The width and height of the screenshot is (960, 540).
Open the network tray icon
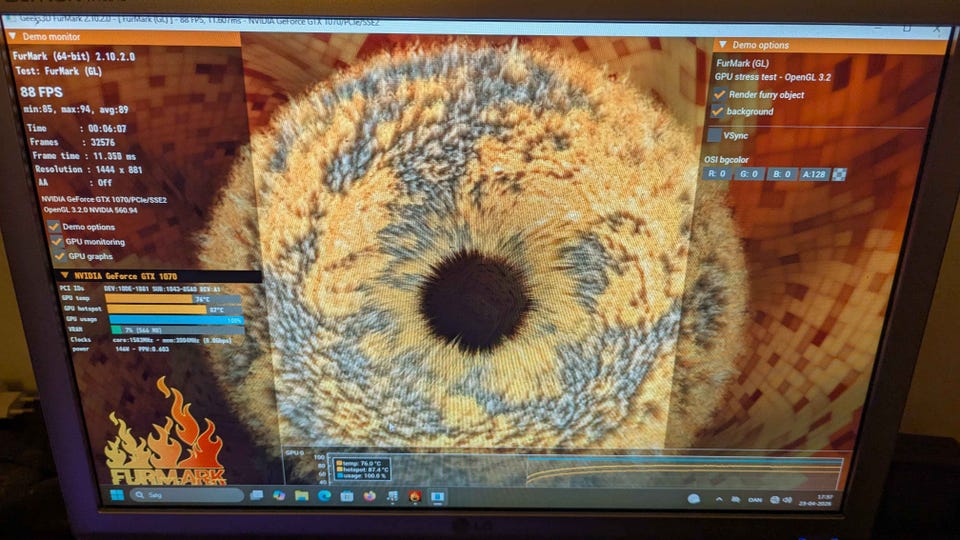(774, 500)
